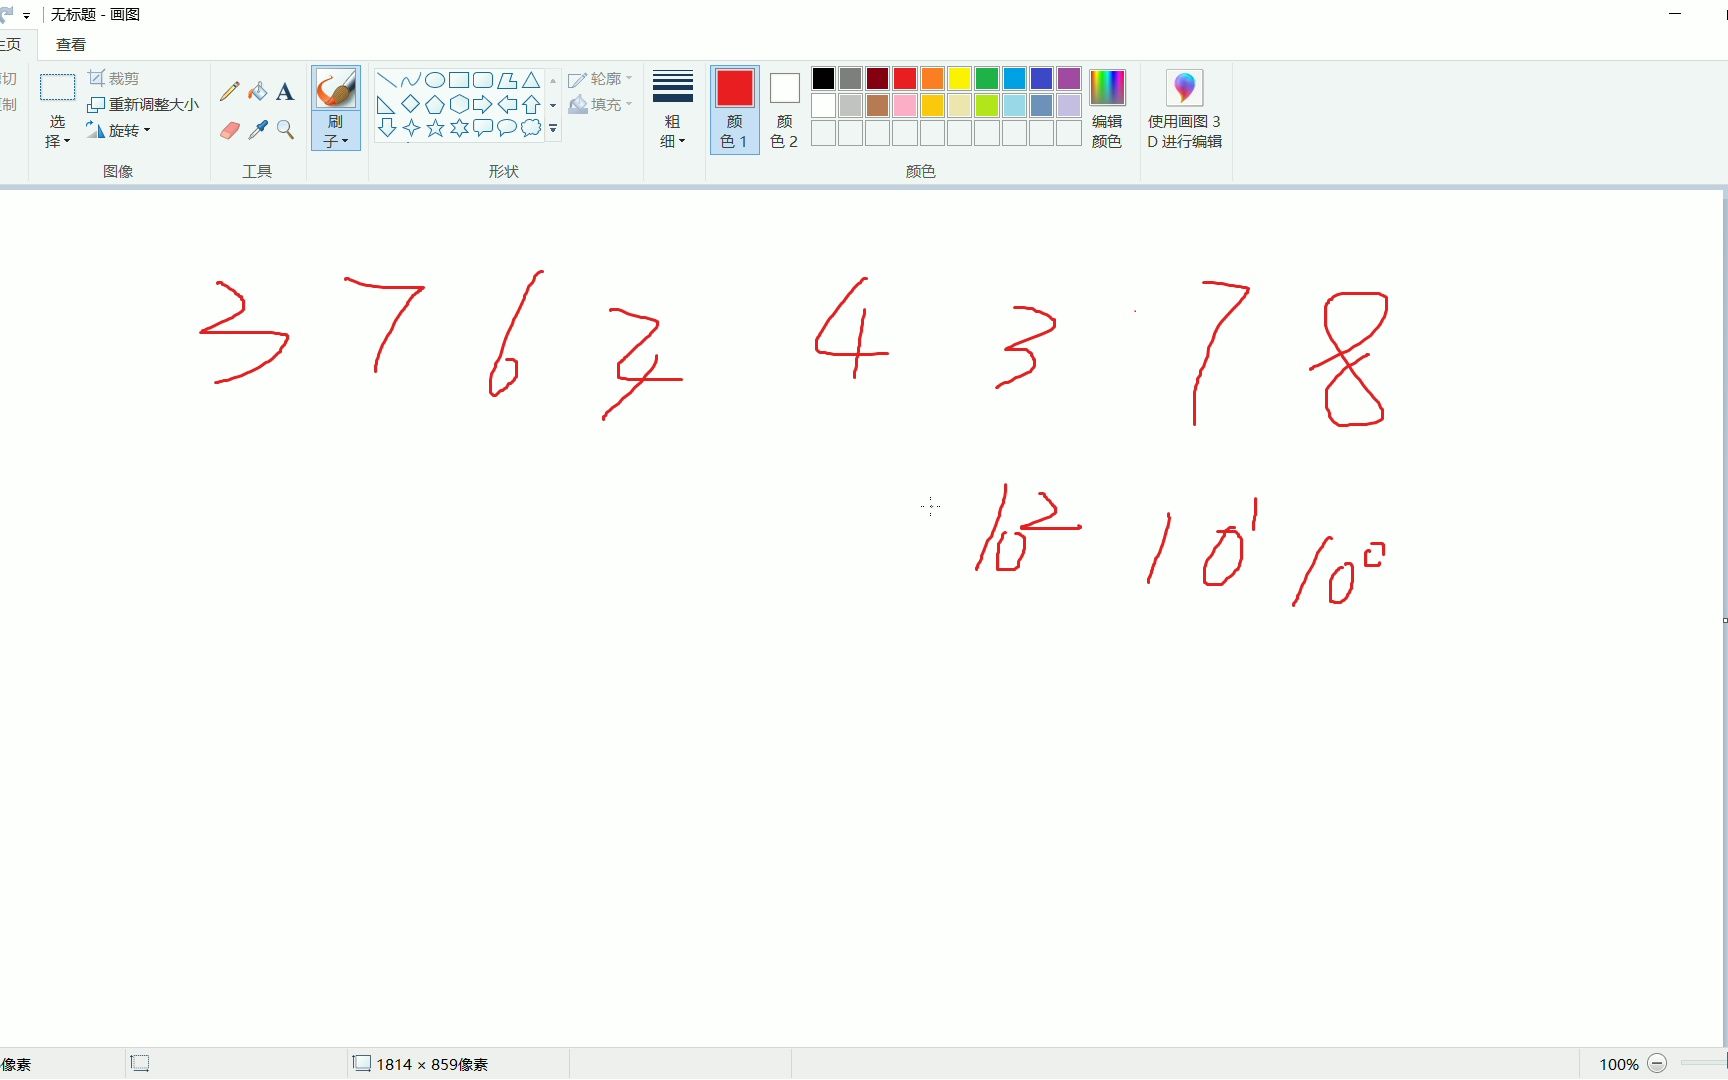Click the 100% zoom level text
Image resolution: width=1728 pixels, height=1080 pixels.
(x=1618, y=1064)
